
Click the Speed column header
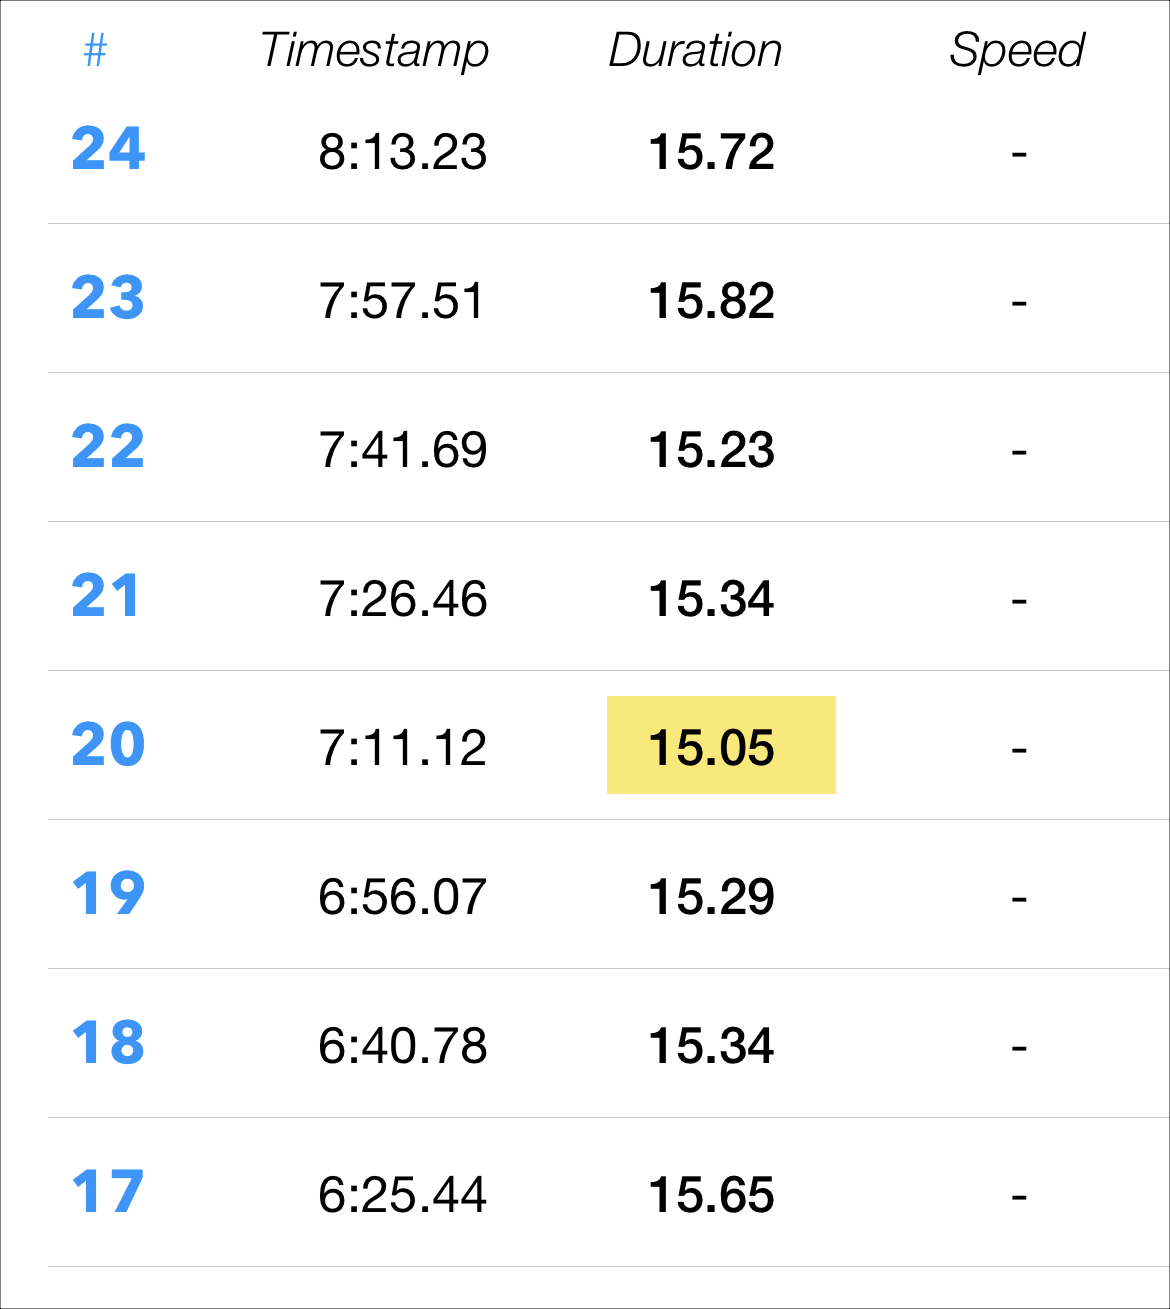1017,50
